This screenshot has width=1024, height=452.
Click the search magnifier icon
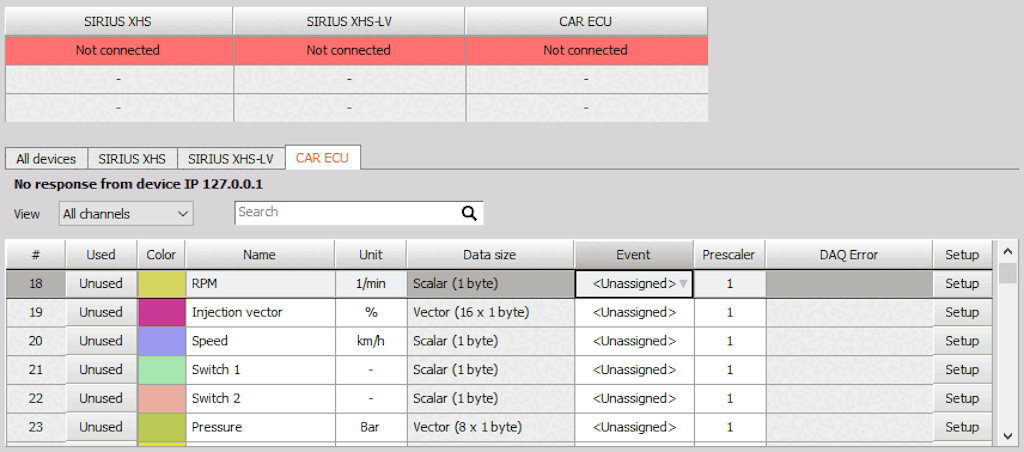(469, 213)
